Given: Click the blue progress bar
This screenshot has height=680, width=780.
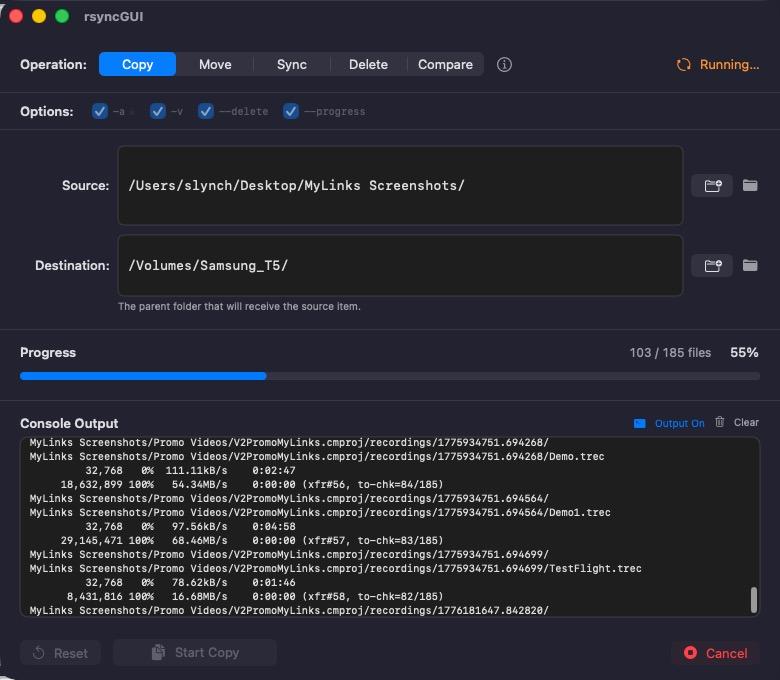Looking at the screenshot, I should pyautogui.click(x=143, y=376).
